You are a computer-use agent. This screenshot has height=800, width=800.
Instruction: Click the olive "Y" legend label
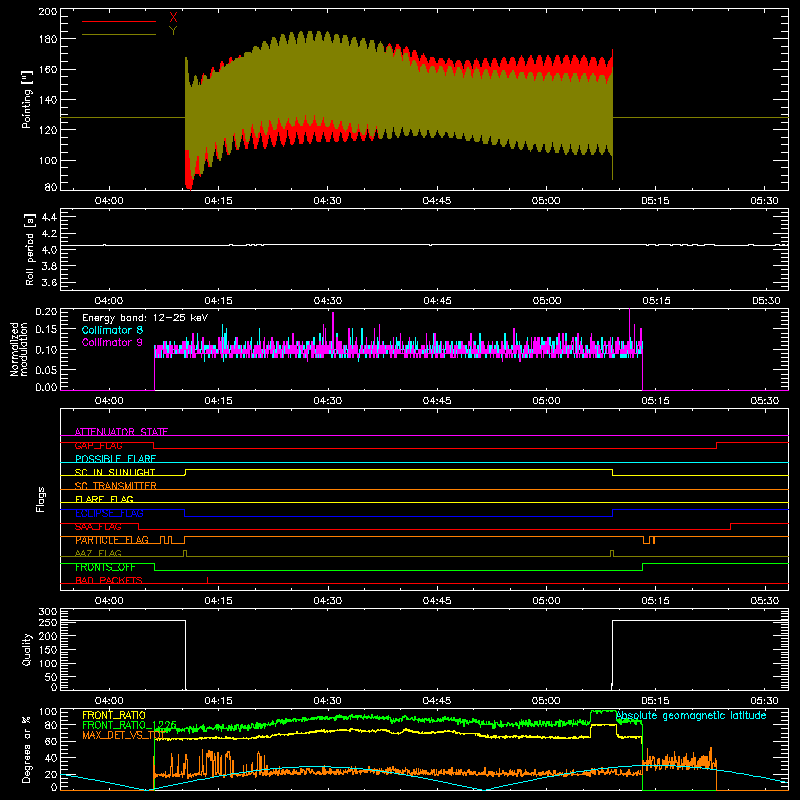pos(173,31)
